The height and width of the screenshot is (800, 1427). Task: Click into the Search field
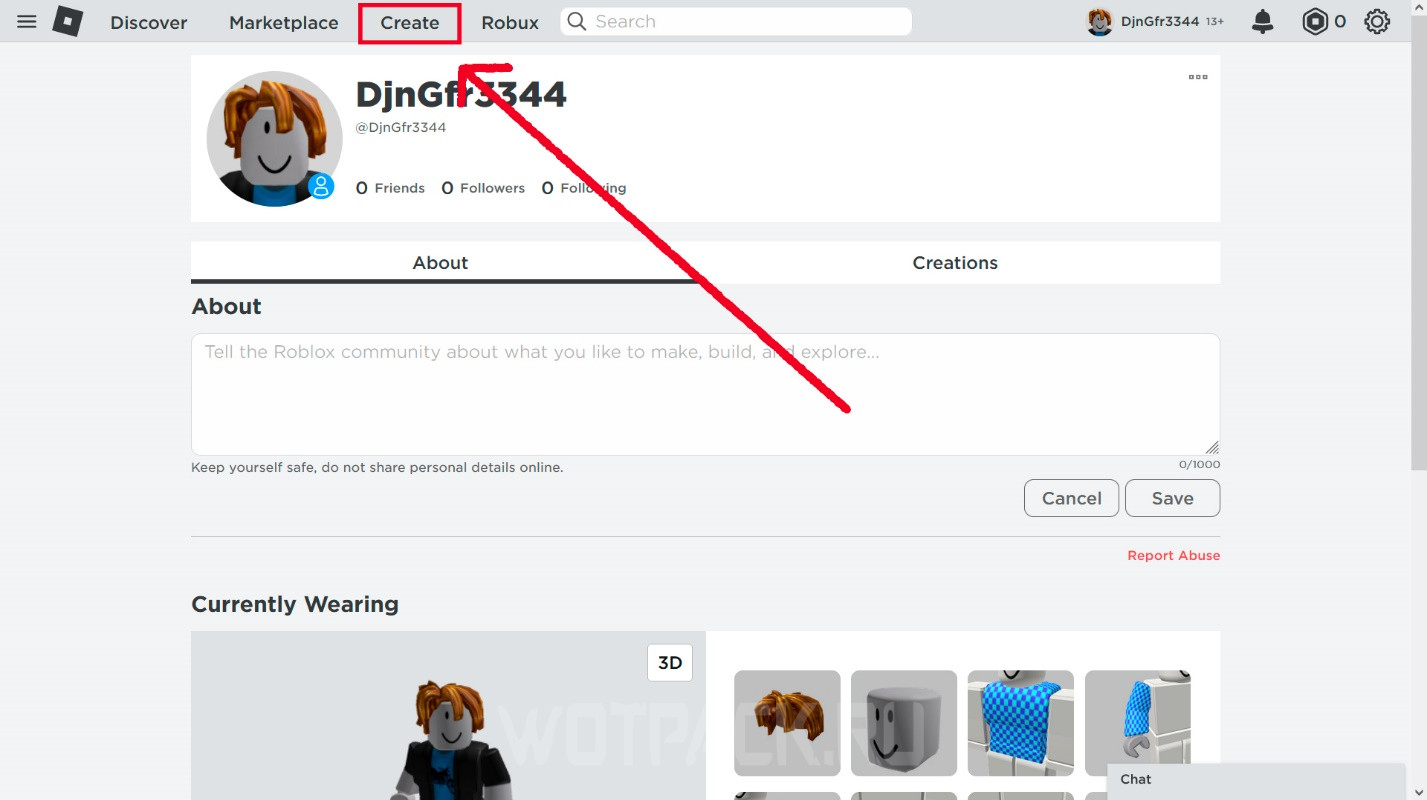[x=736, y=21]
